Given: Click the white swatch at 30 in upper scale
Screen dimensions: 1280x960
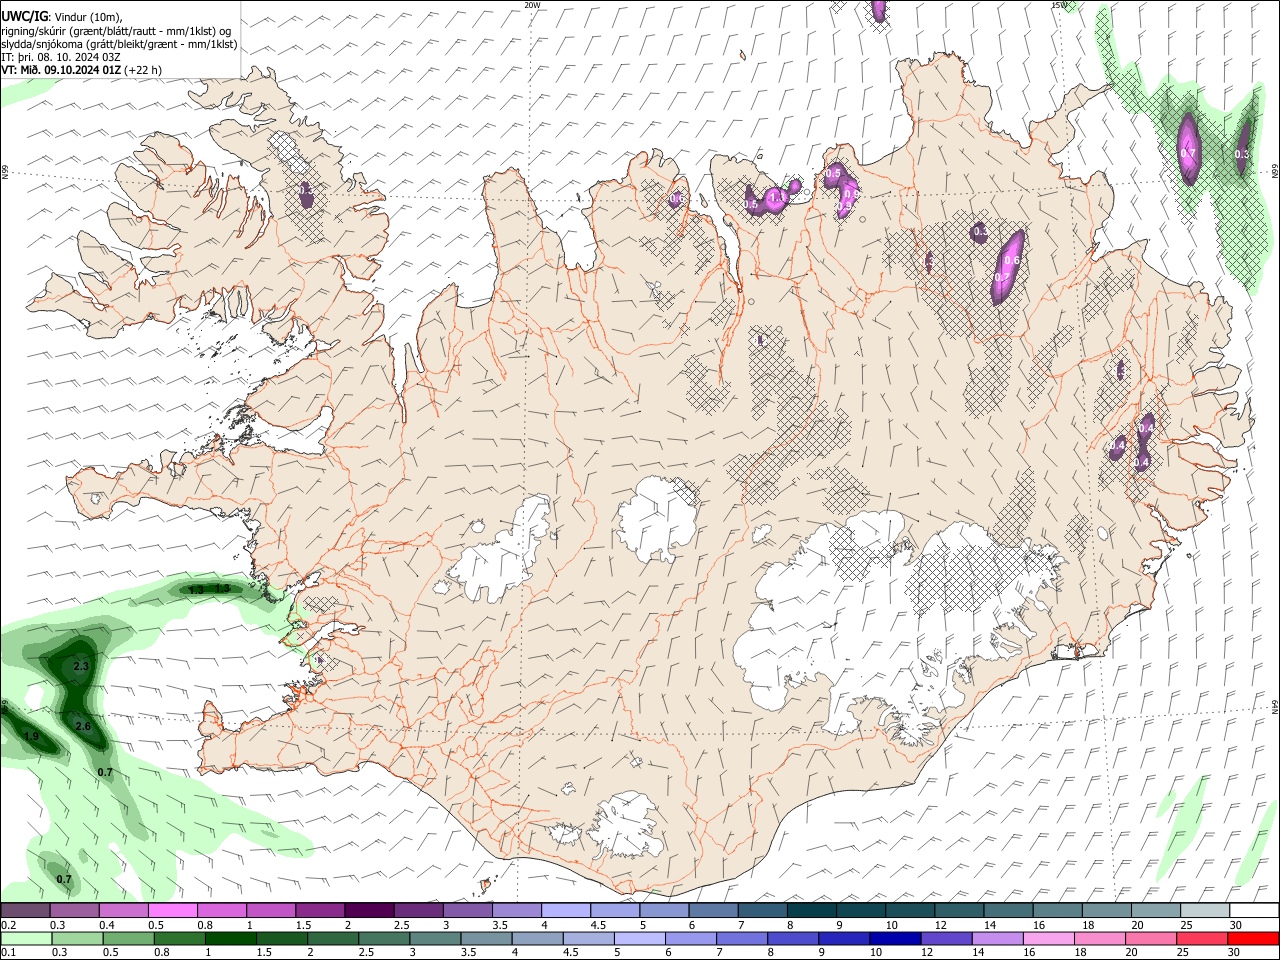Looking at the screenshot, I should pyautogui.click(x=1254, y=910).
